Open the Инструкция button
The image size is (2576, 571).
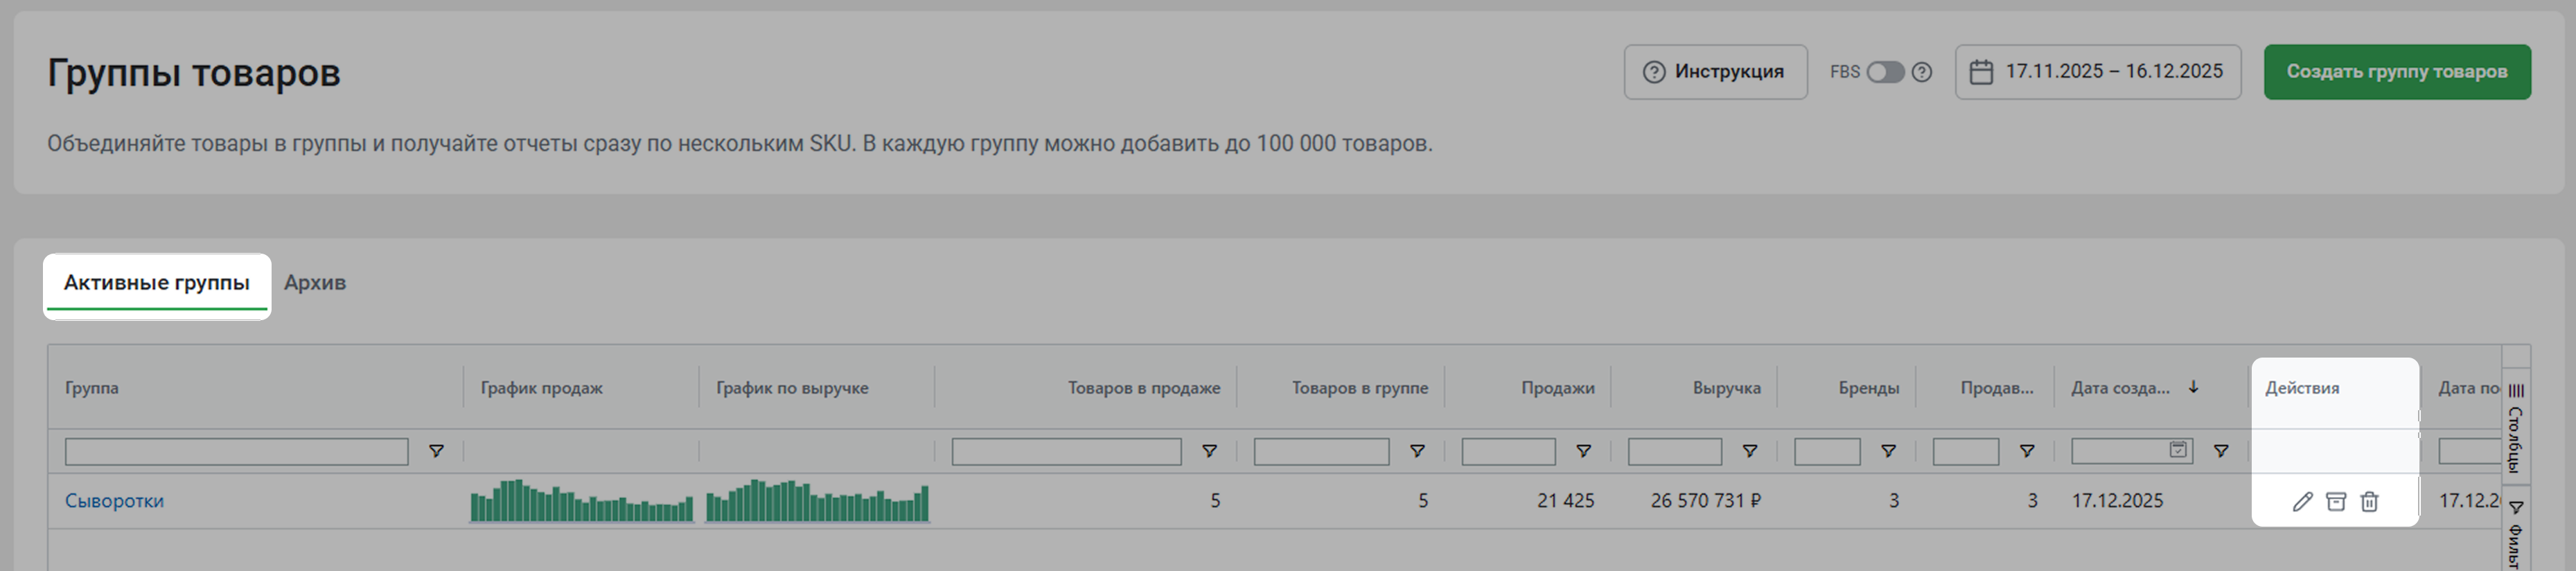pyautogui.click(x=1714, y=72)
